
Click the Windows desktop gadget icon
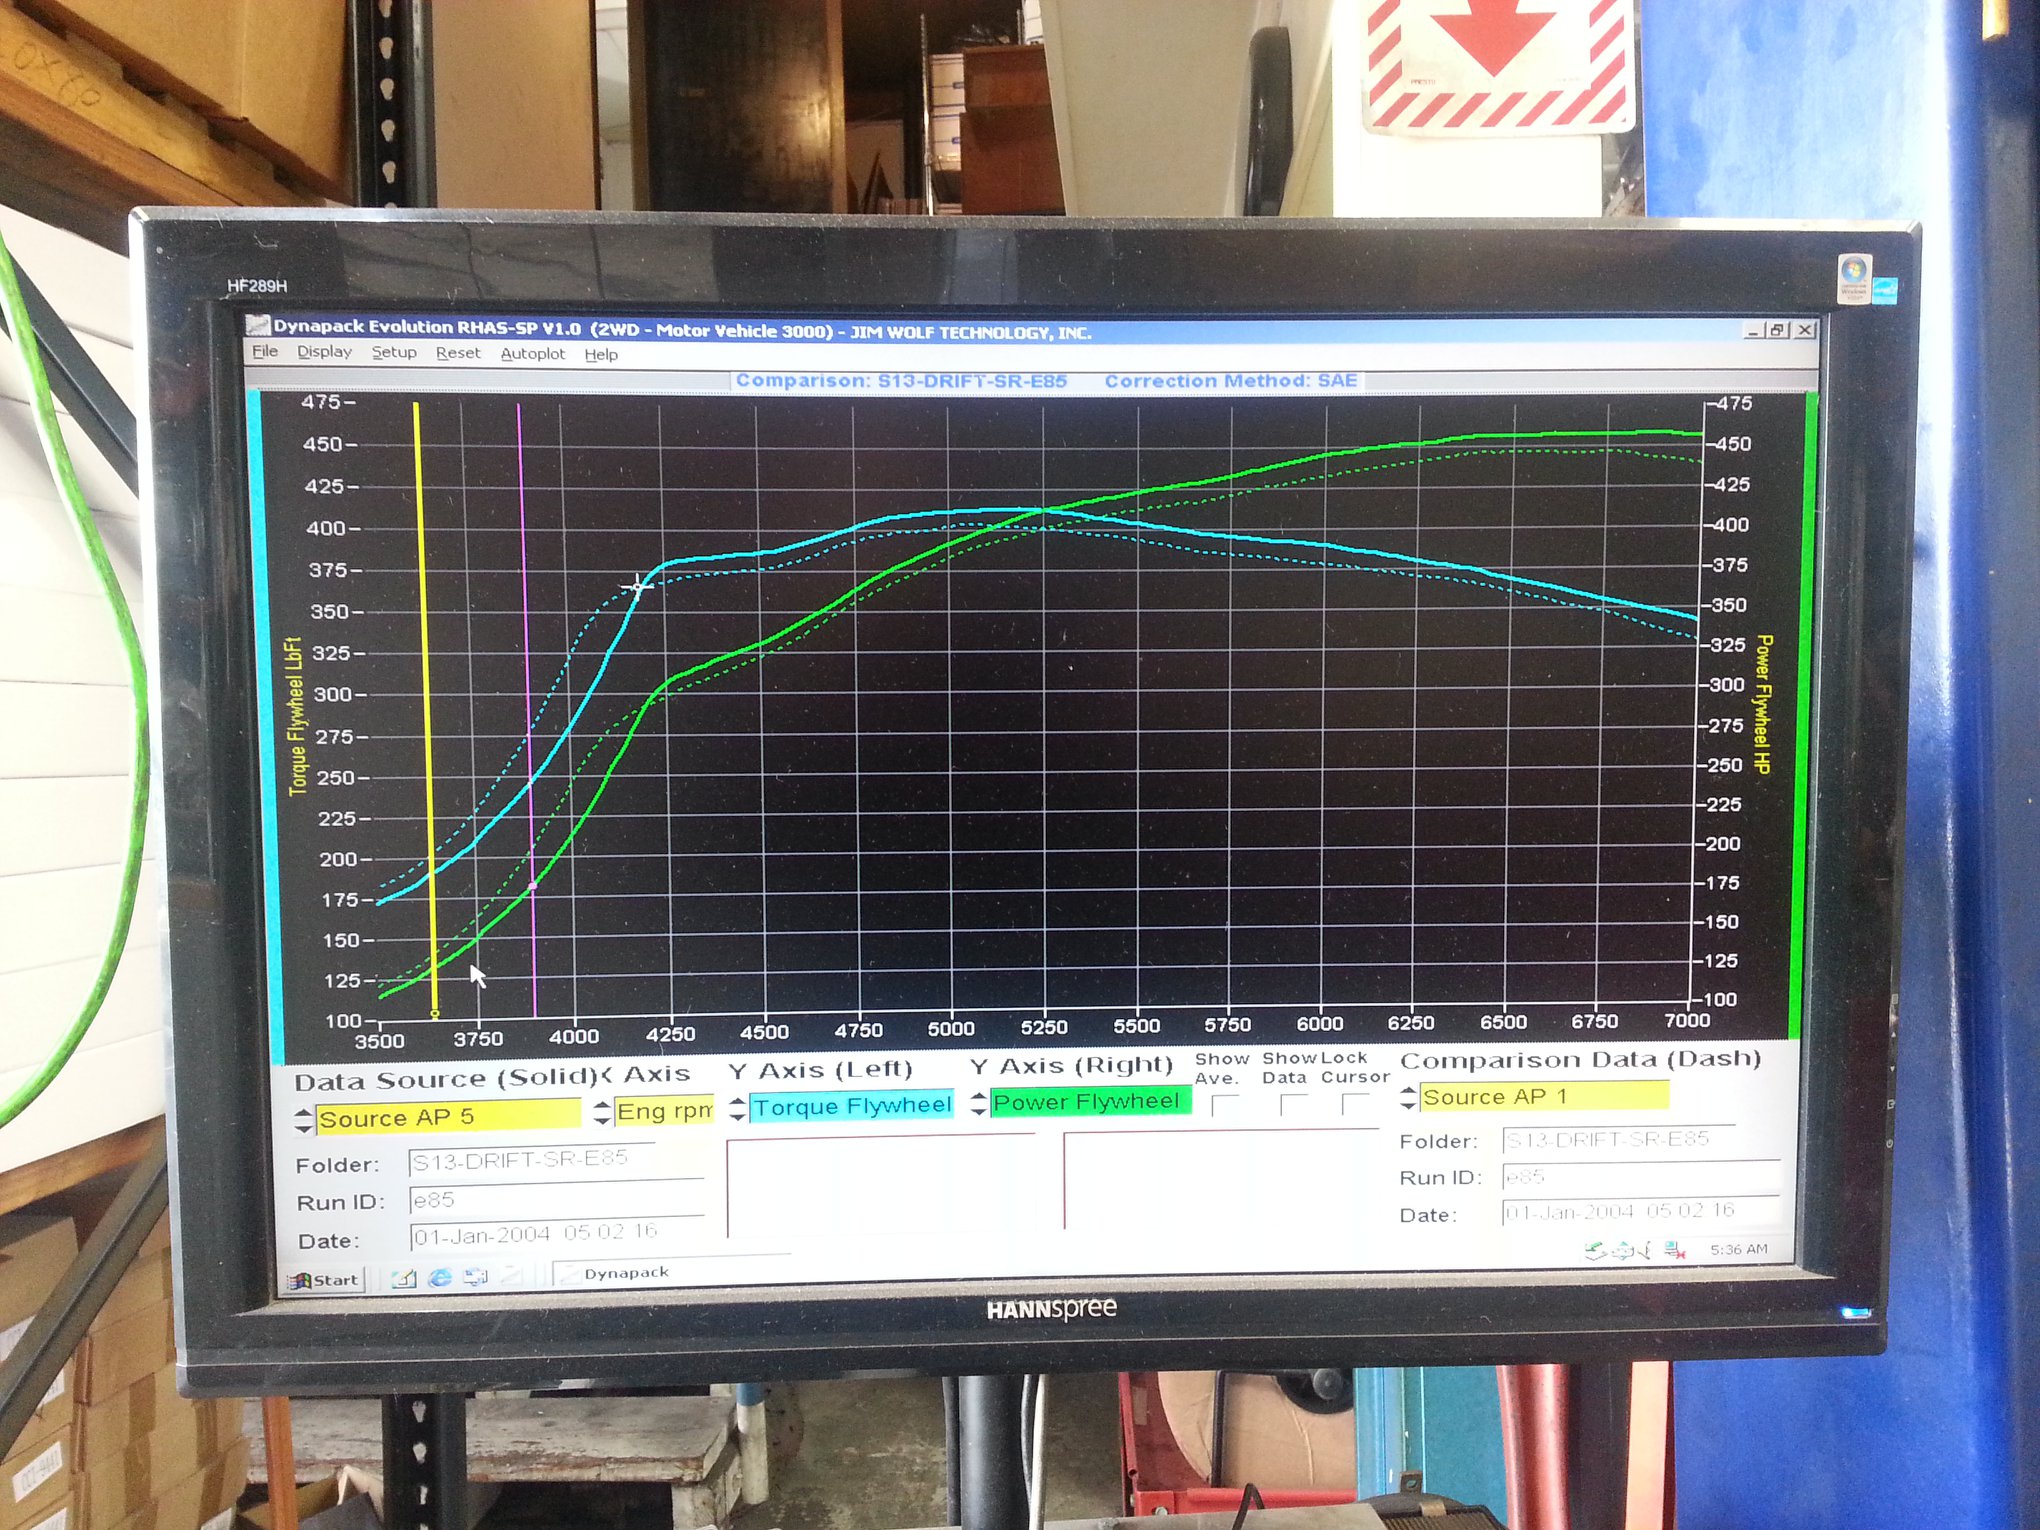(x=1853, y=278)
